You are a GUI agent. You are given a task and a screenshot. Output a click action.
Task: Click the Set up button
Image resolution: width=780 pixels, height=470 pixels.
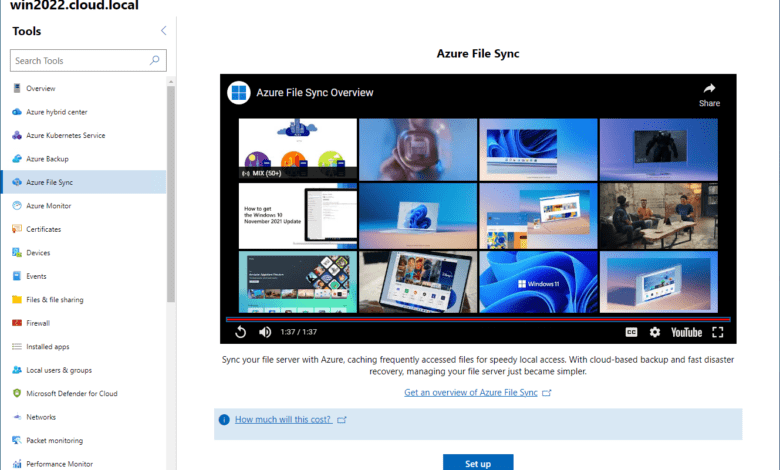point(478,463)
